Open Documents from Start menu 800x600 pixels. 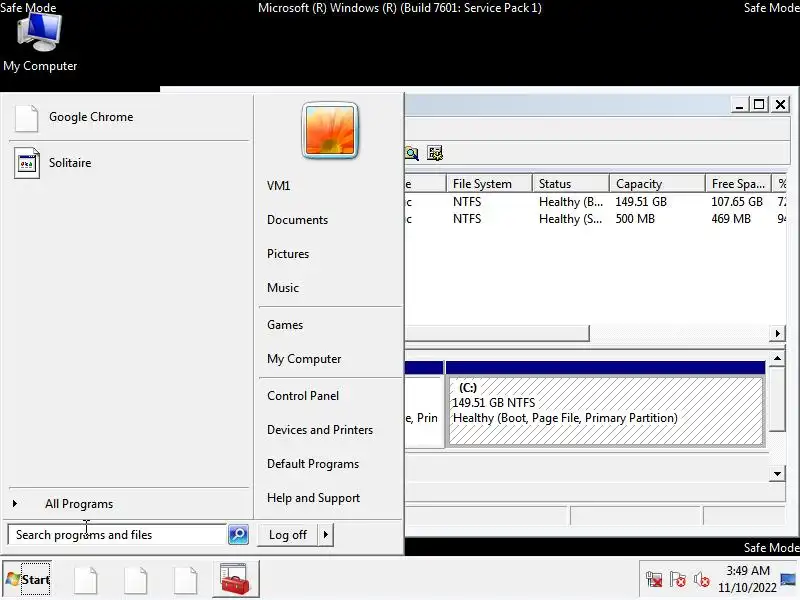pyautogui.click(x=297, y=220)
